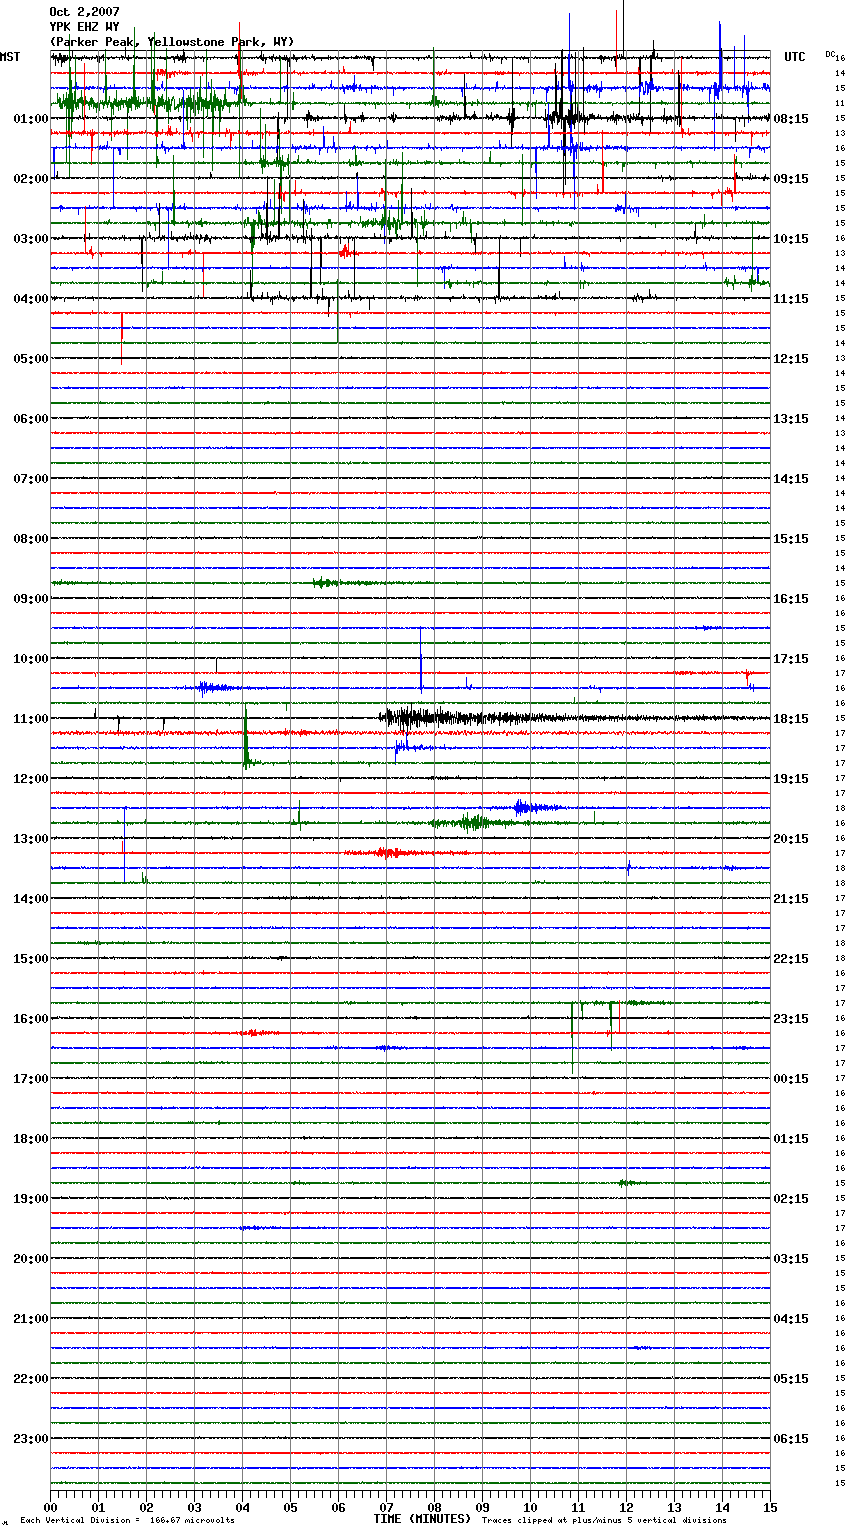Viewport: 850px width, 1534px height.
Task: Click "Traces clipped at plus/minus 5 vertical divisions" note
Action: click(x=604, y=1521)
